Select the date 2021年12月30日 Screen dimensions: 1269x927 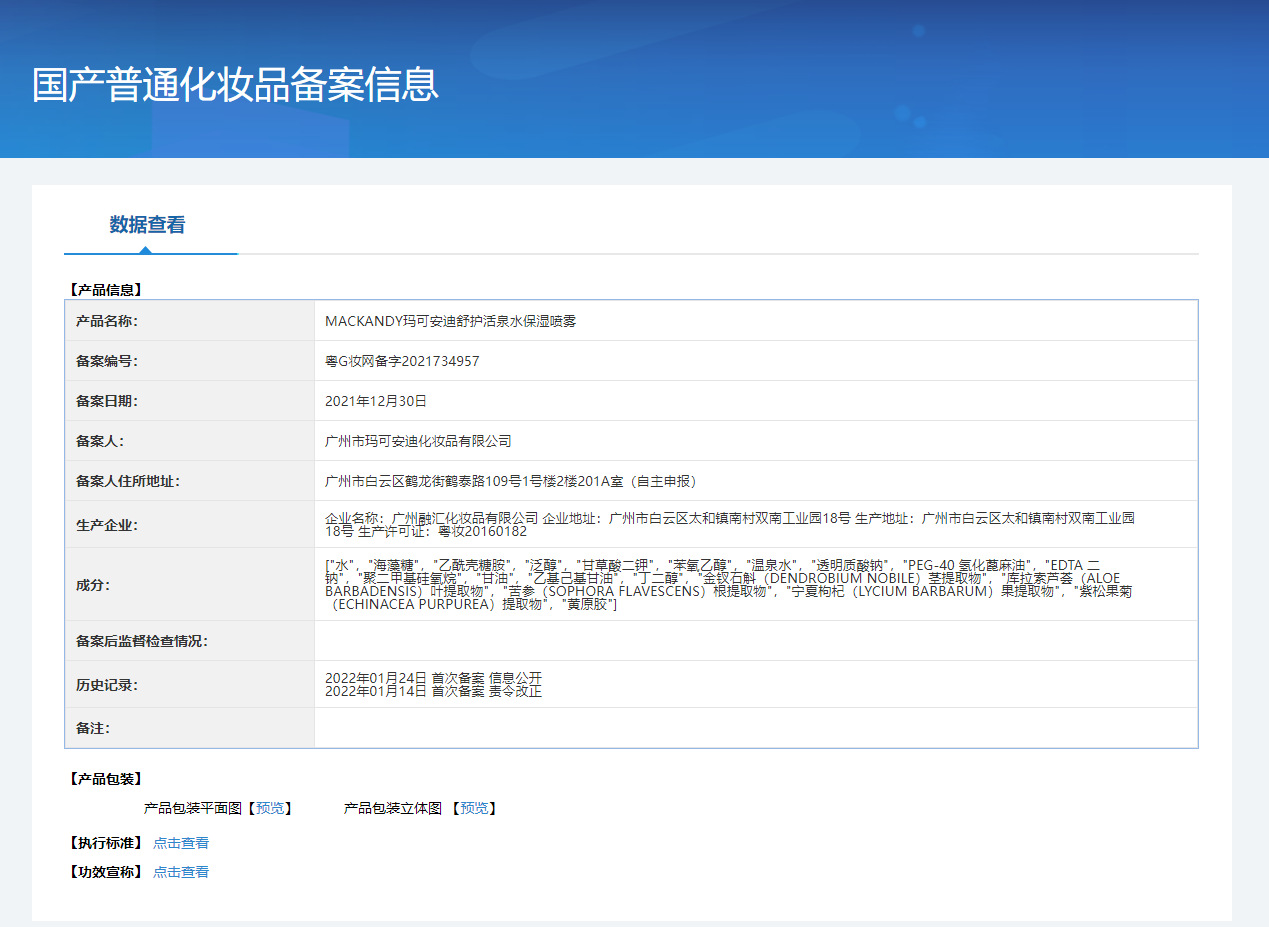[376, 401]
